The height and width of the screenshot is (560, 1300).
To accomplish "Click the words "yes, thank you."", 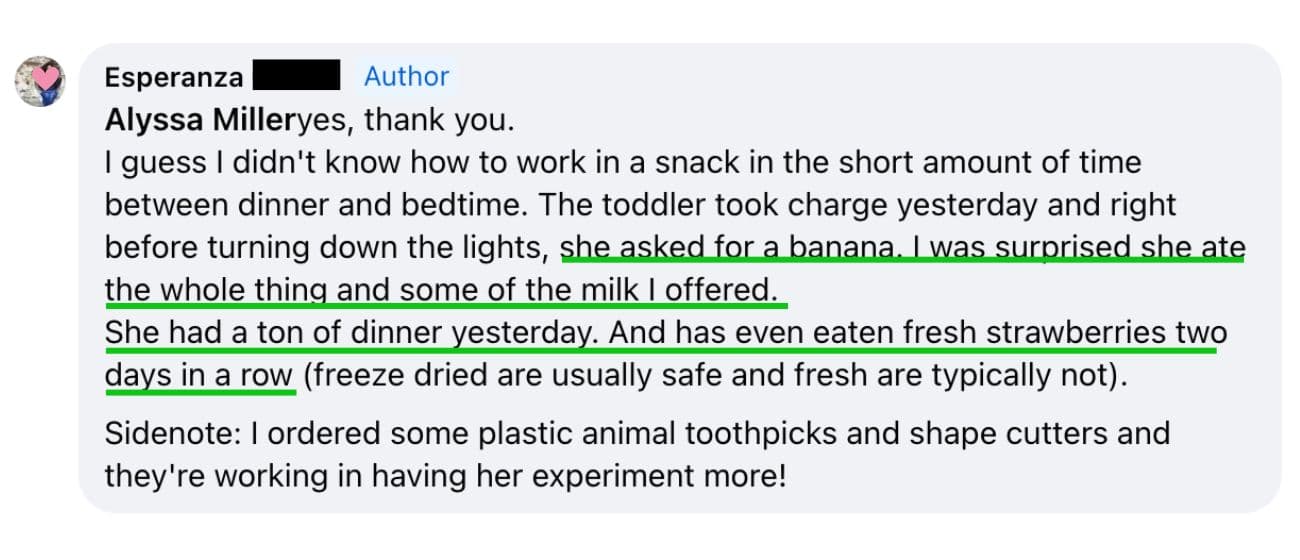I will [406, 120].
